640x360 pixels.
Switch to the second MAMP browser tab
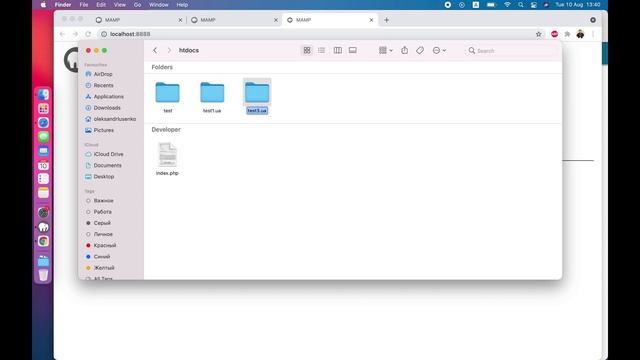233,20
